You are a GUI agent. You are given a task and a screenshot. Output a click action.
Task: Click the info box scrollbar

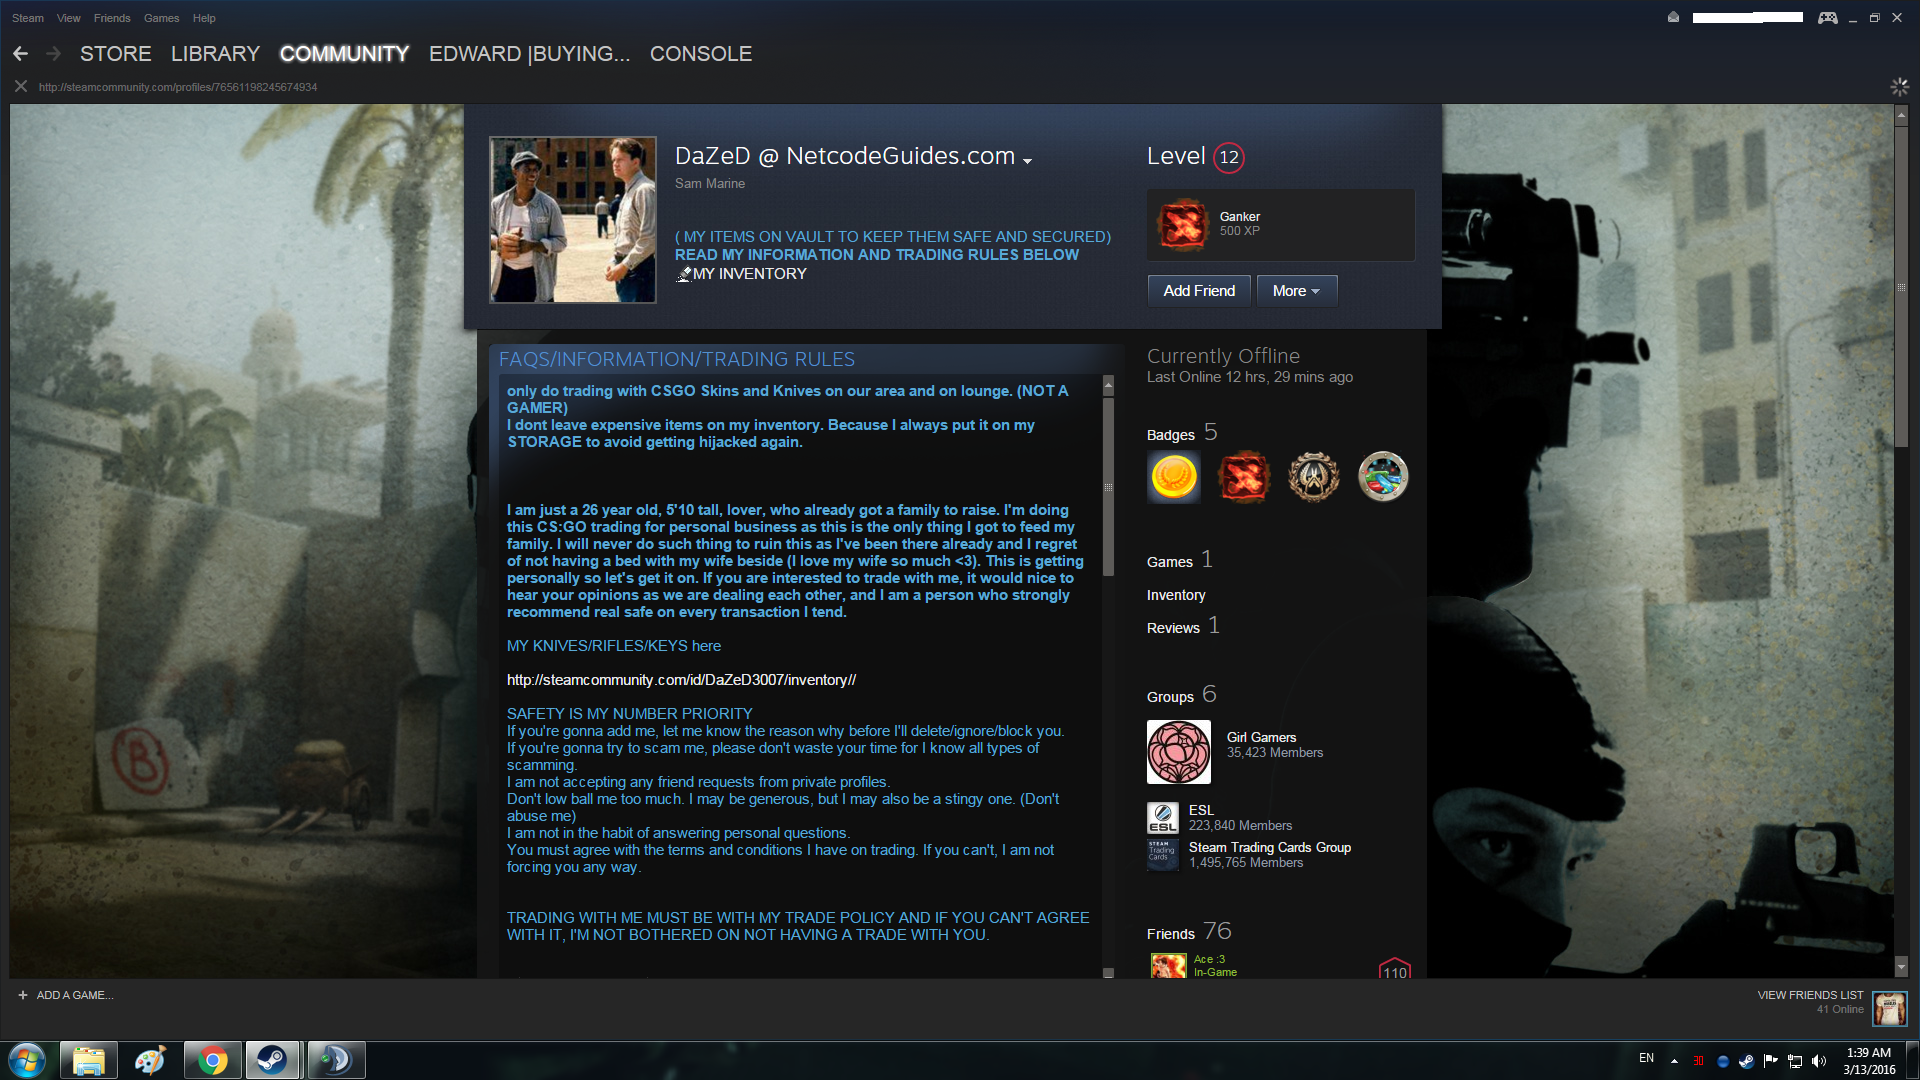[x=1108, y=488]
